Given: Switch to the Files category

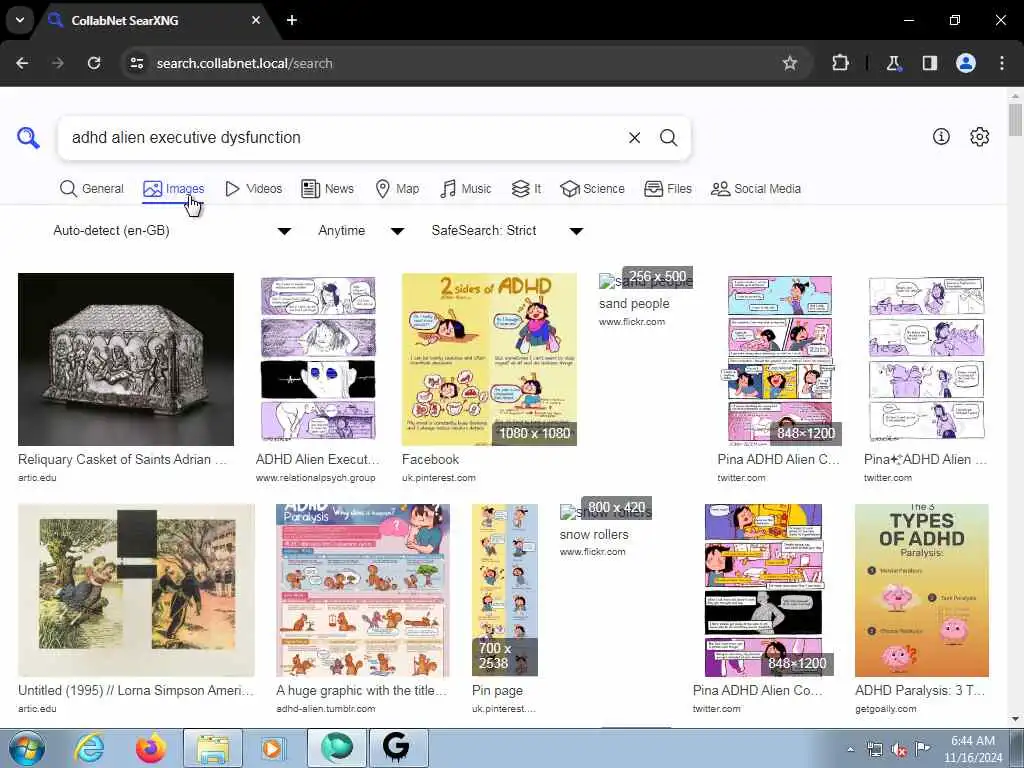Looking at the screenshot, I should [667, 189].
